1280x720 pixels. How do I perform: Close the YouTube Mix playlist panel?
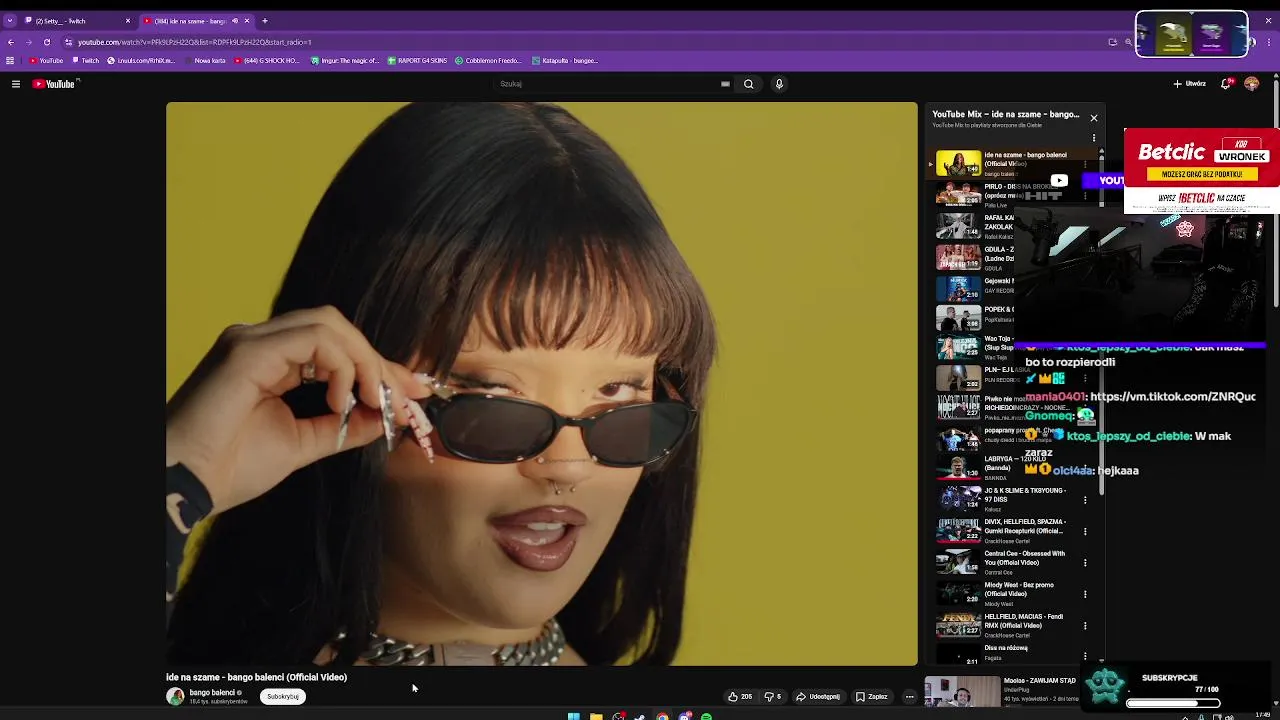1093,118
